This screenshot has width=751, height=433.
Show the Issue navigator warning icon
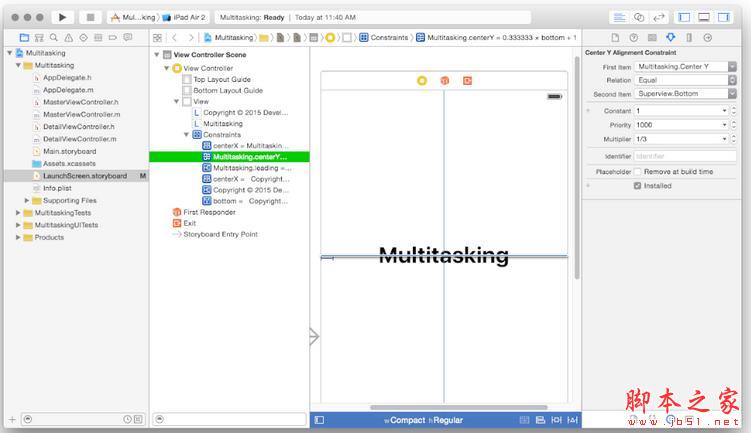click(x=69, y=37)
